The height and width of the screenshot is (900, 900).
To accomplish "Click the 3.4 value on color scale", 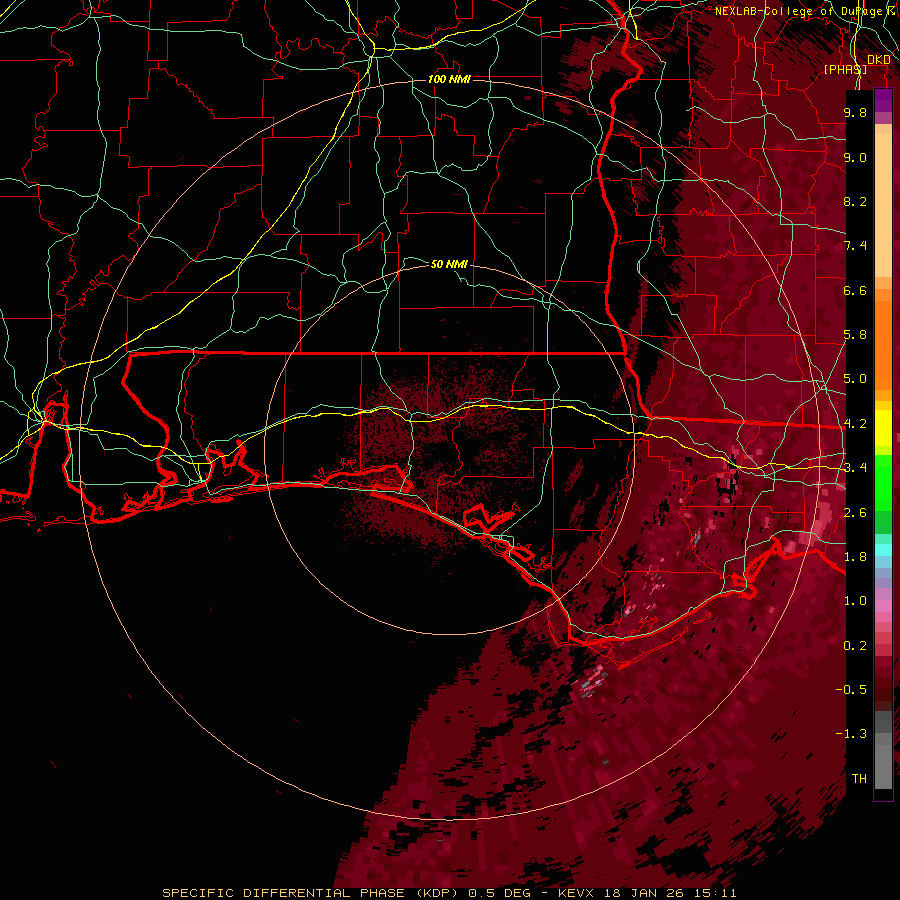I will click(x=855, y=468).
